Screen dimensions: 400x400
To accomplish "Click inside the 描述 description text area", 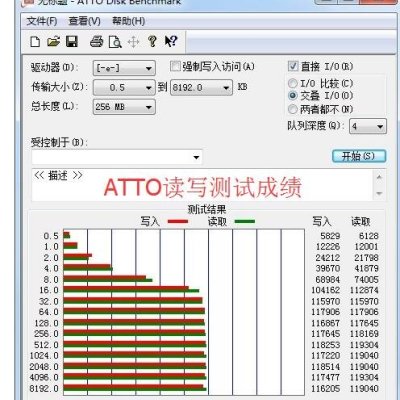I will [x=203, y=185].
